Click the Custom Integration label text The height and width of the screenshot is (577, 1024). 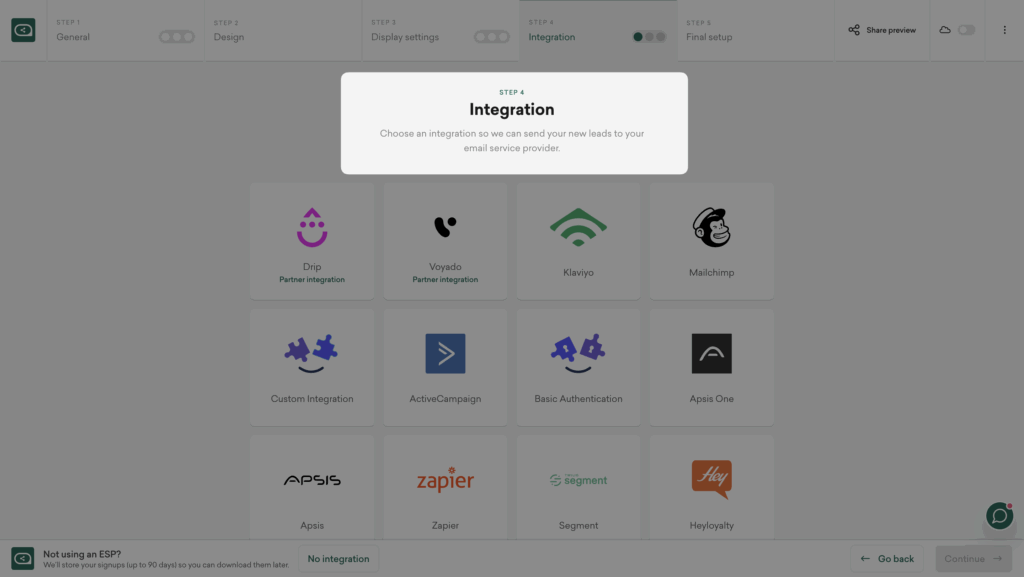(x=312, y=399)
